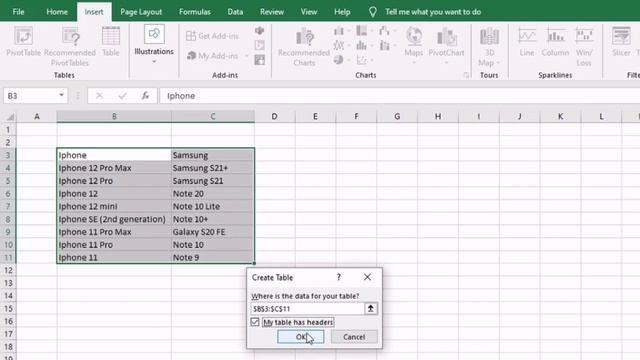Click the range input in Create Table
Viewport: 640px width, 360px height.
[307, 309]
